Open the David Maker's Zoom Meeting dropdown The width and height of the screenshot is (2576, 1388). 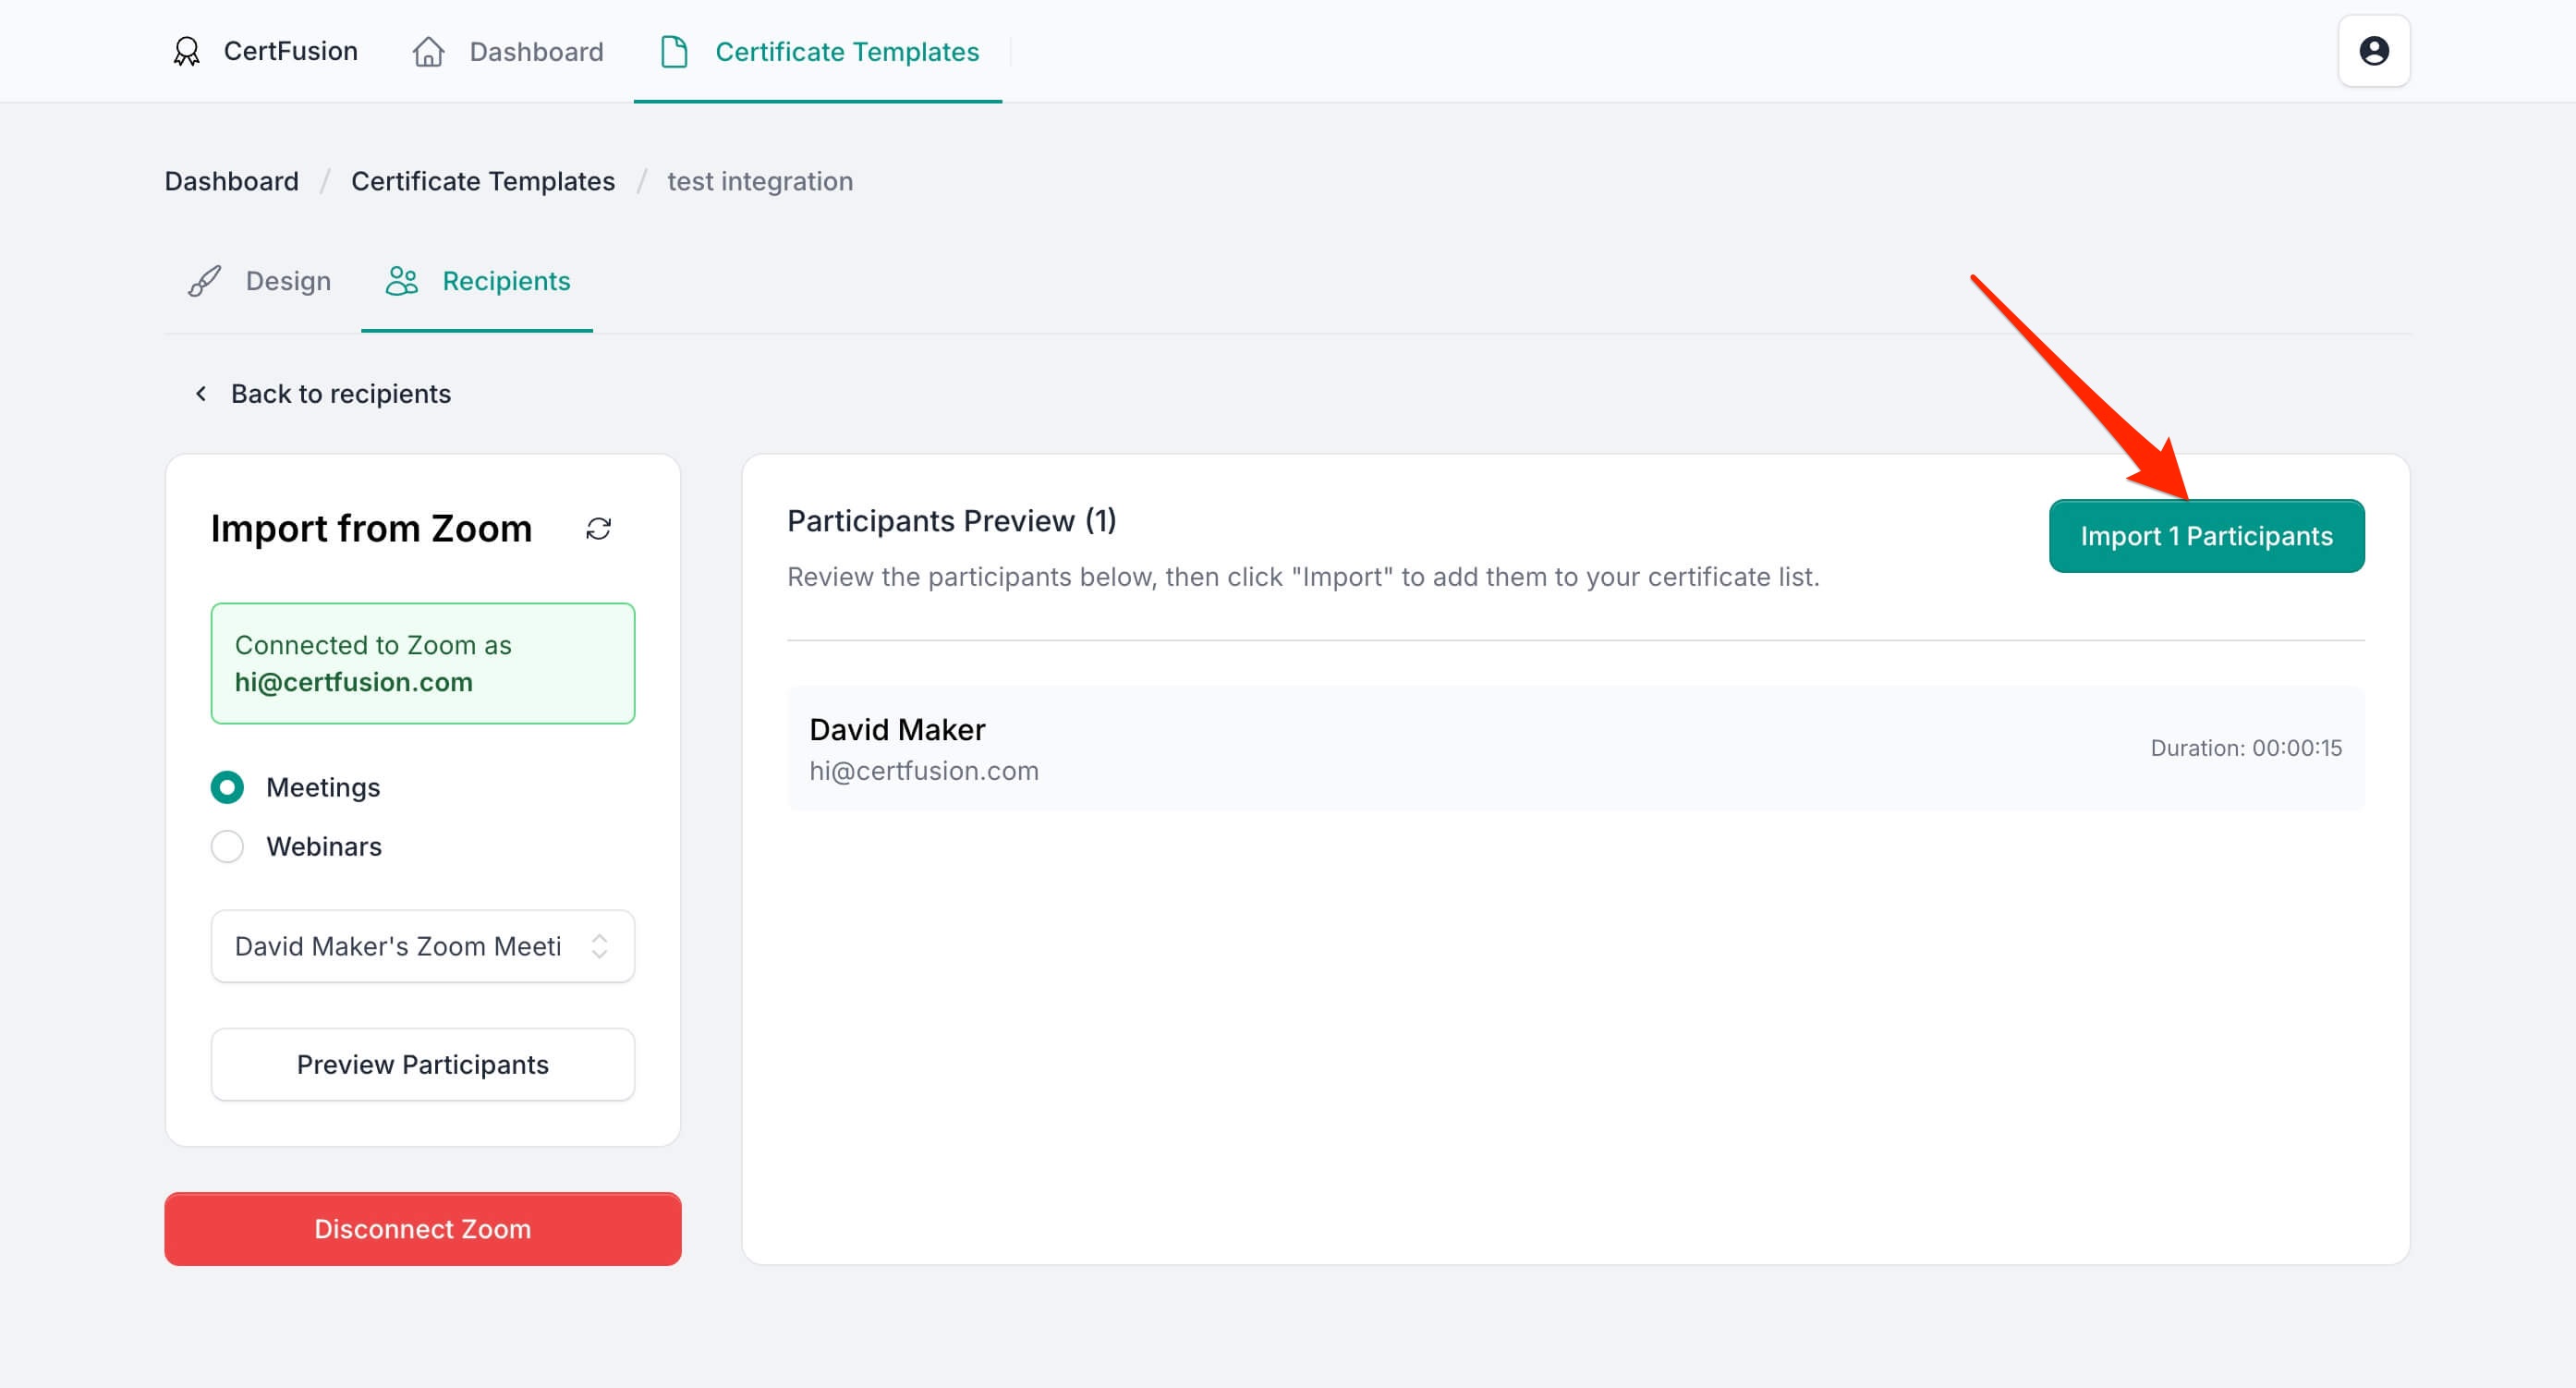398,946
